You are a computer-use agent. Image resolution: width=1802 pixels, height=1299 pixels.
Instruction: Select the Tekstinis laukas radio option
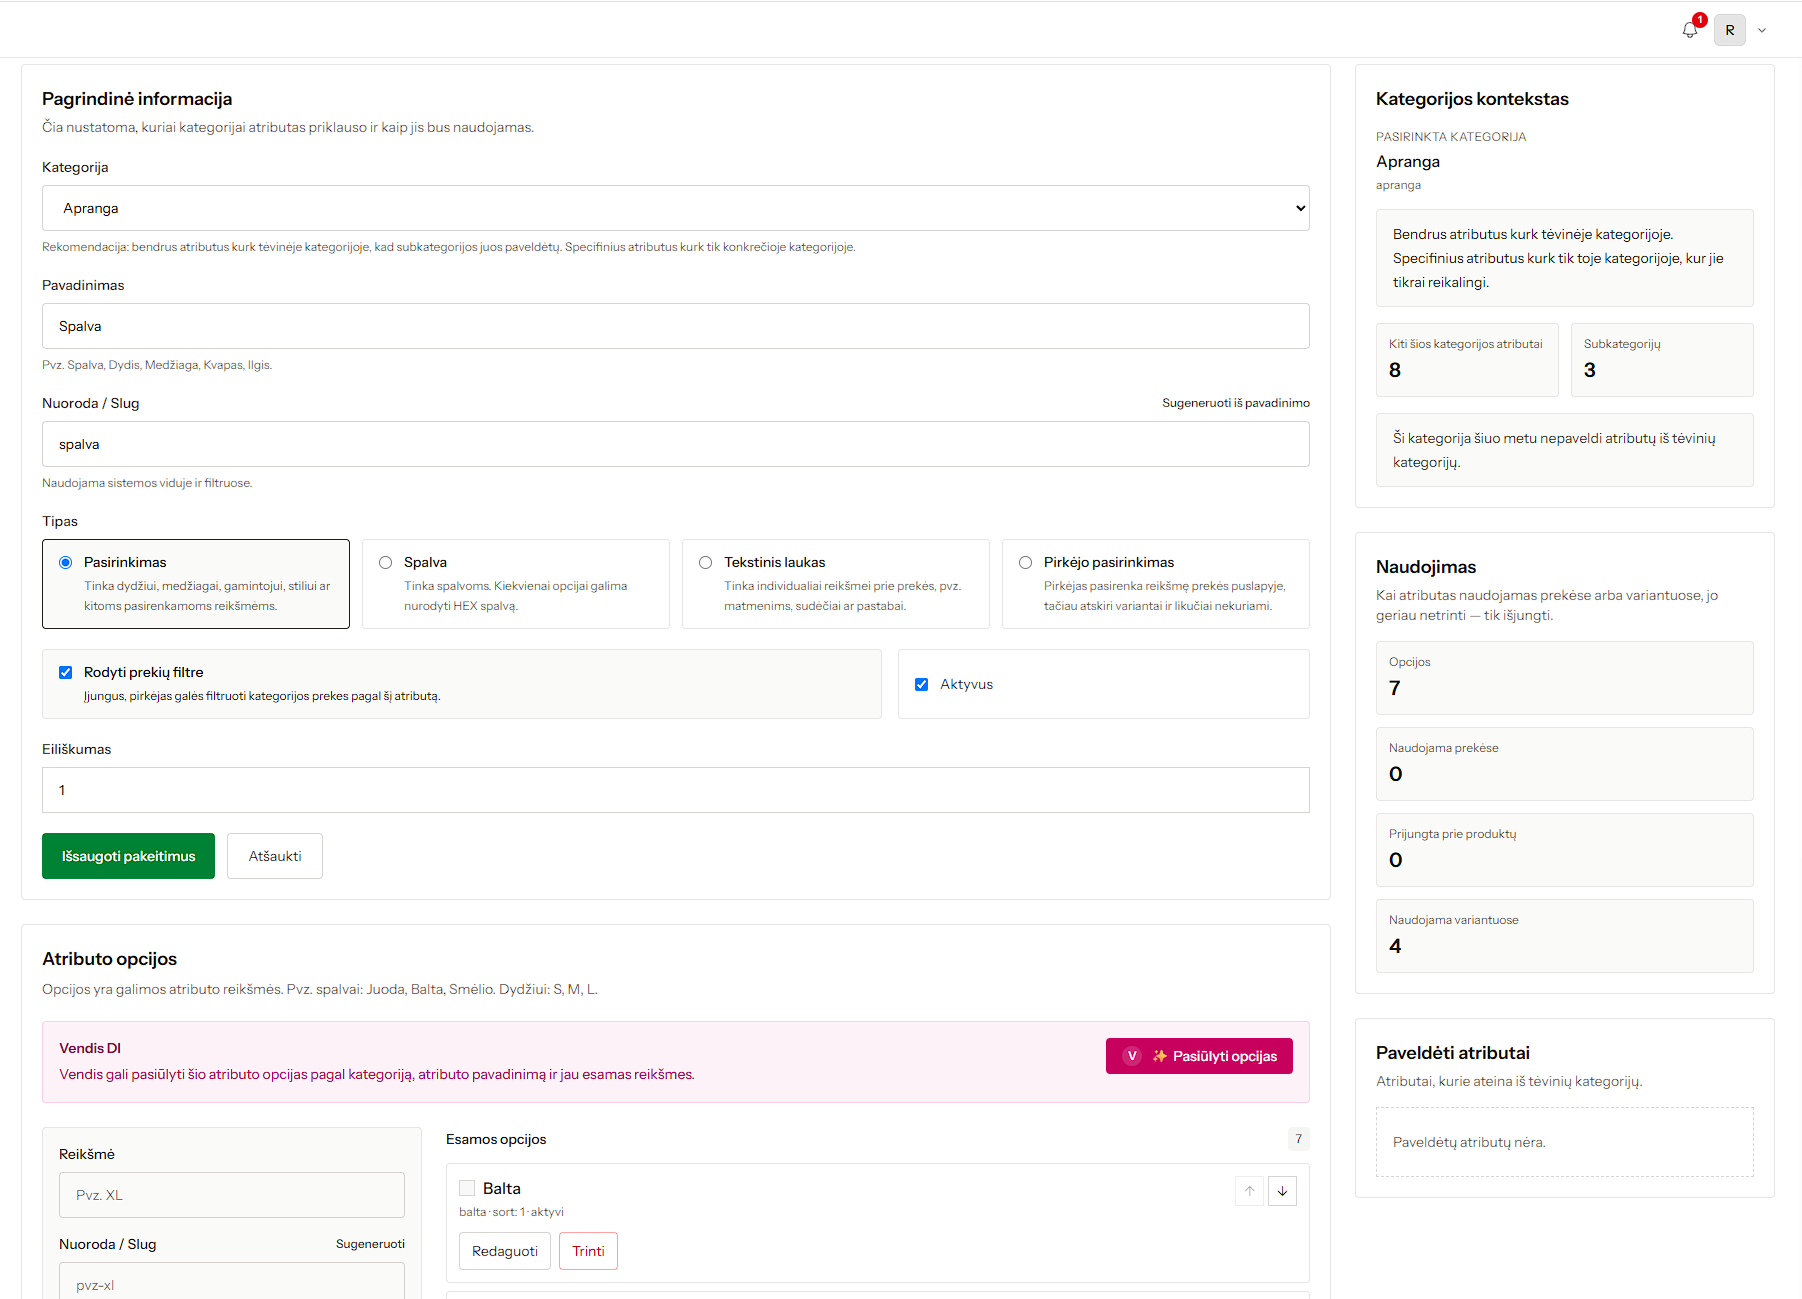[706, 562]
